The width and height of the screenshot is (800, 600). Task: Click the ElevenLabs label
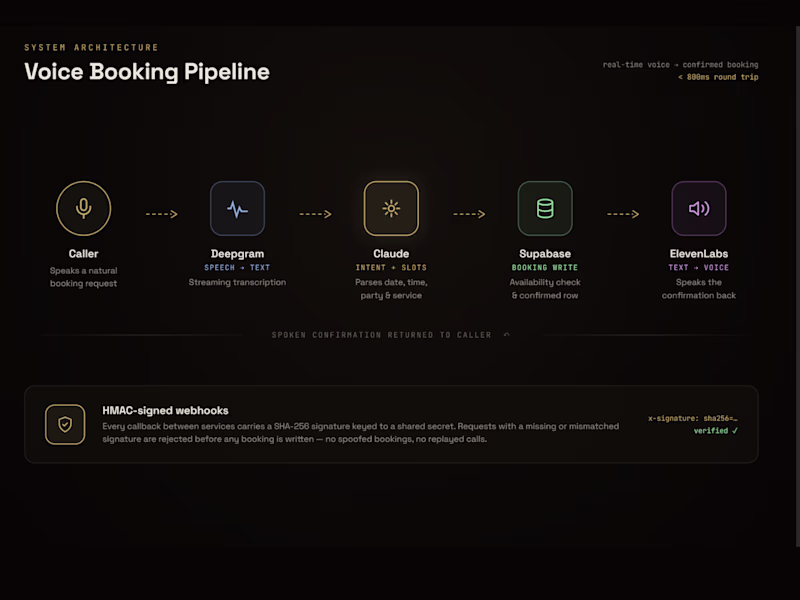pyautogui.click(x=699, y=254)
